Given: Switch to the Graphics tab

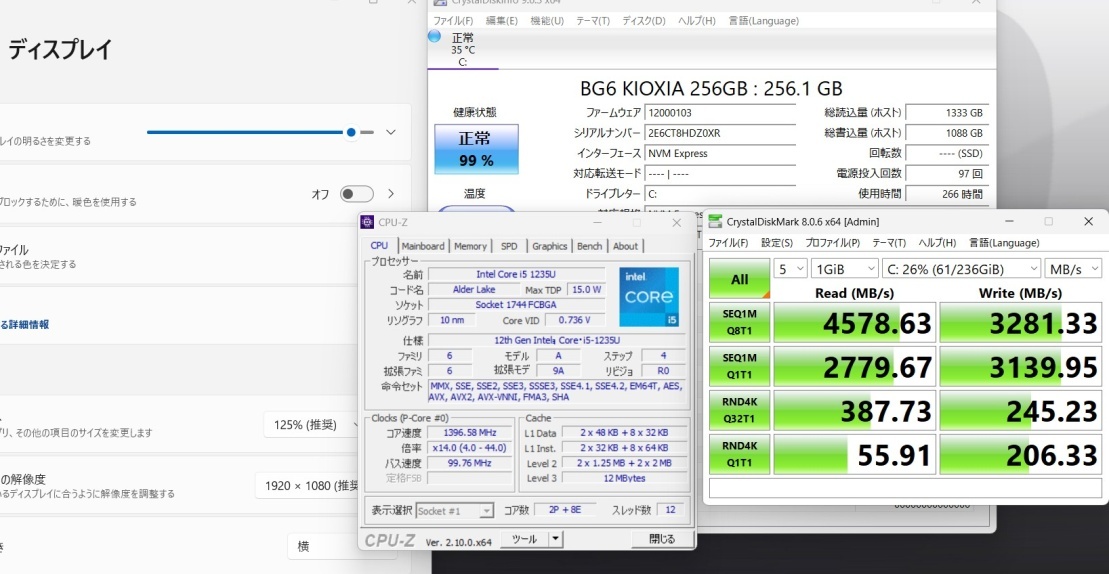Looking at the screenshot, I should [x=550, y=246].
